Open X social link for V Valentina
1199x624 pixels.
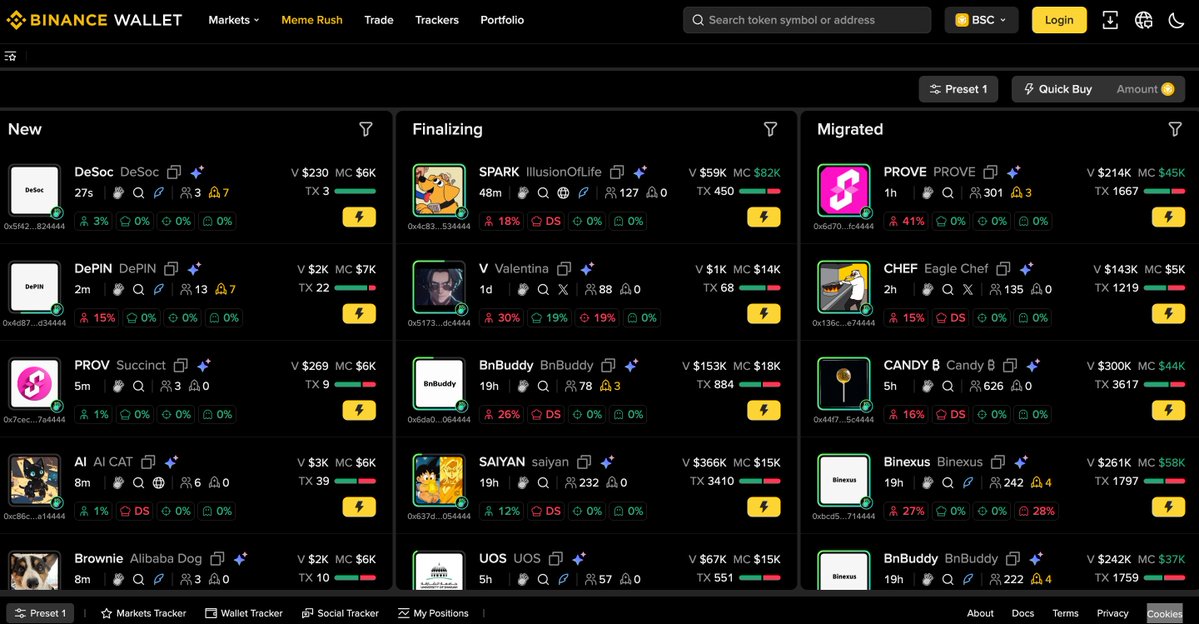tap(564, 290)
